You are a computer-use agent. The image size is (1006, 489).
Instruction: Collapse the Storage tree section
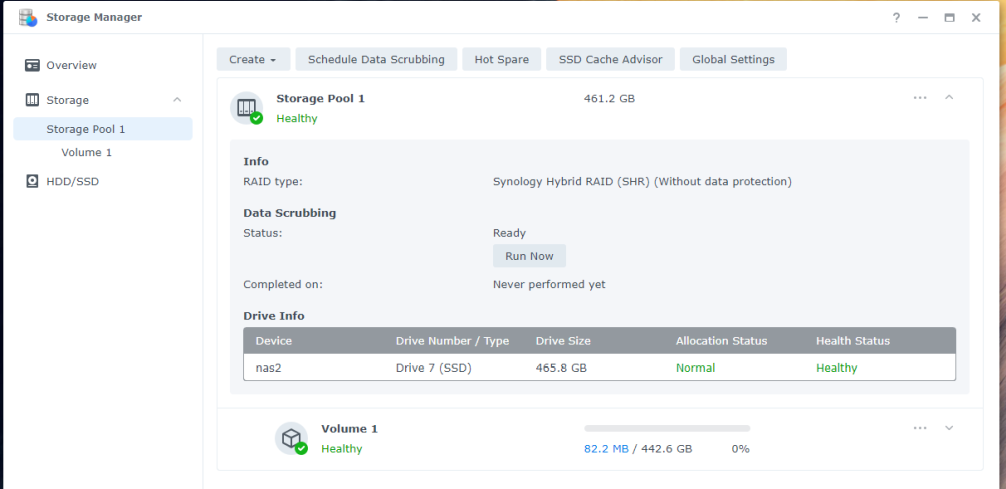coord(177,100)
